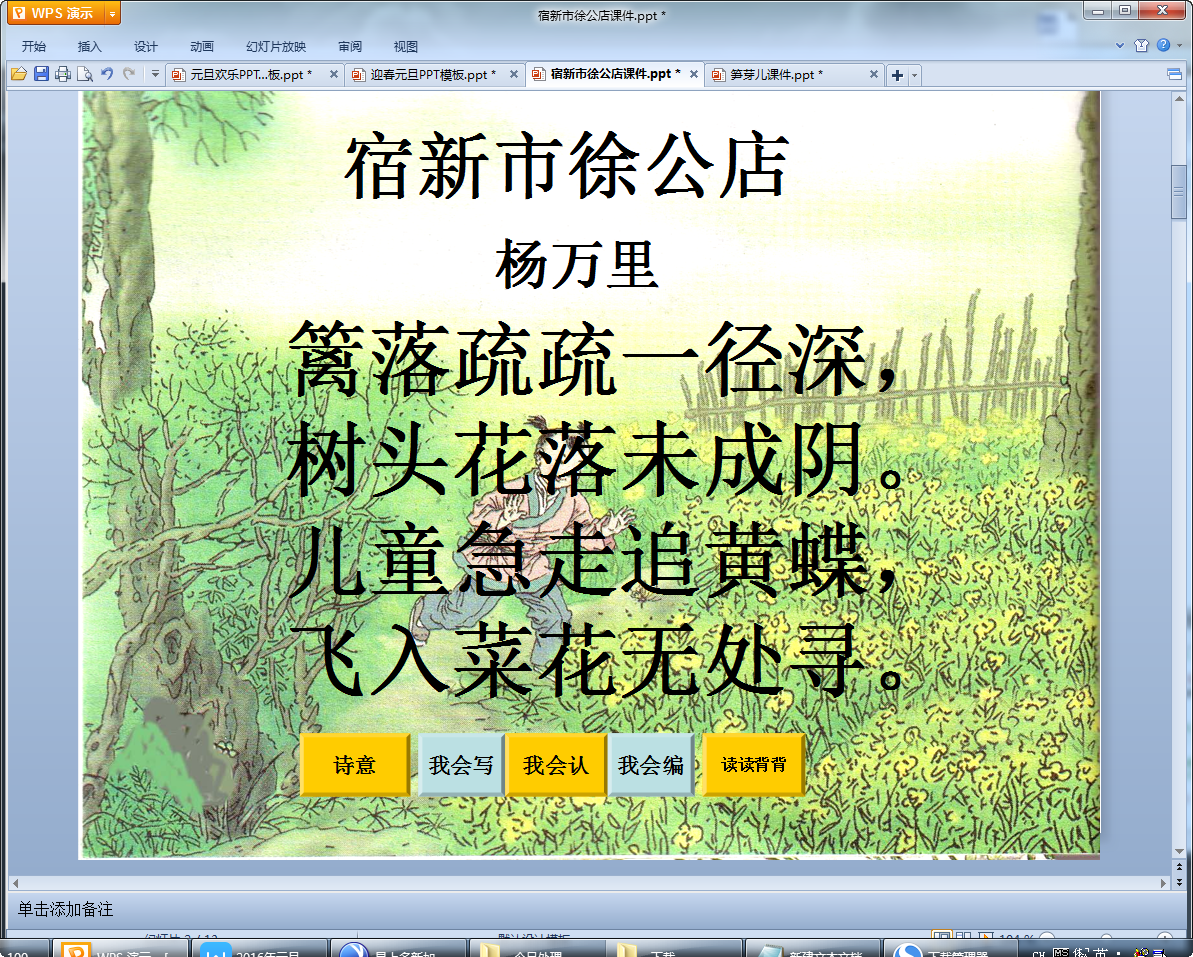This screenshot has width=1193, height=957.
Task: Select the author name 杨万里
Action: [576, 265]
